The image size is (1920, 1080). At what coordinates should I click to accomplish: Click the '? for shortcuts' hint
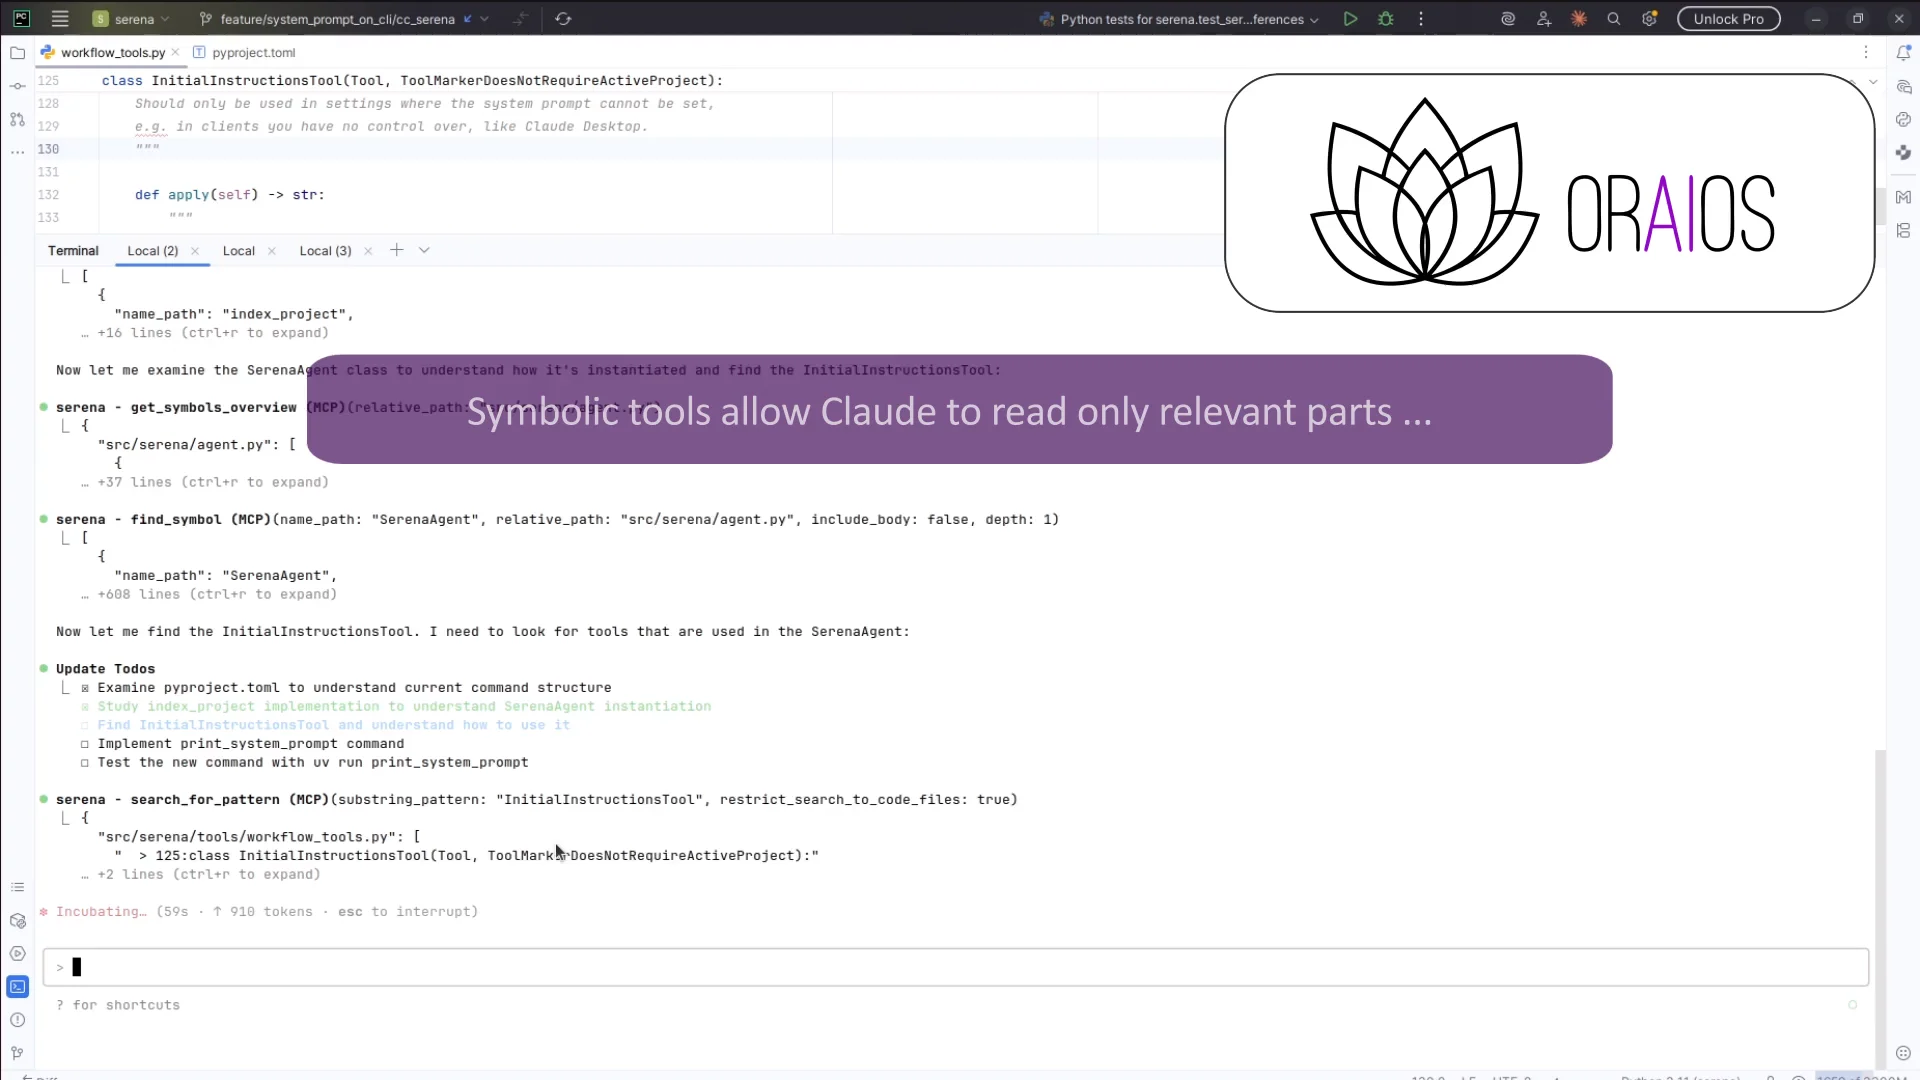[118, 1005]
